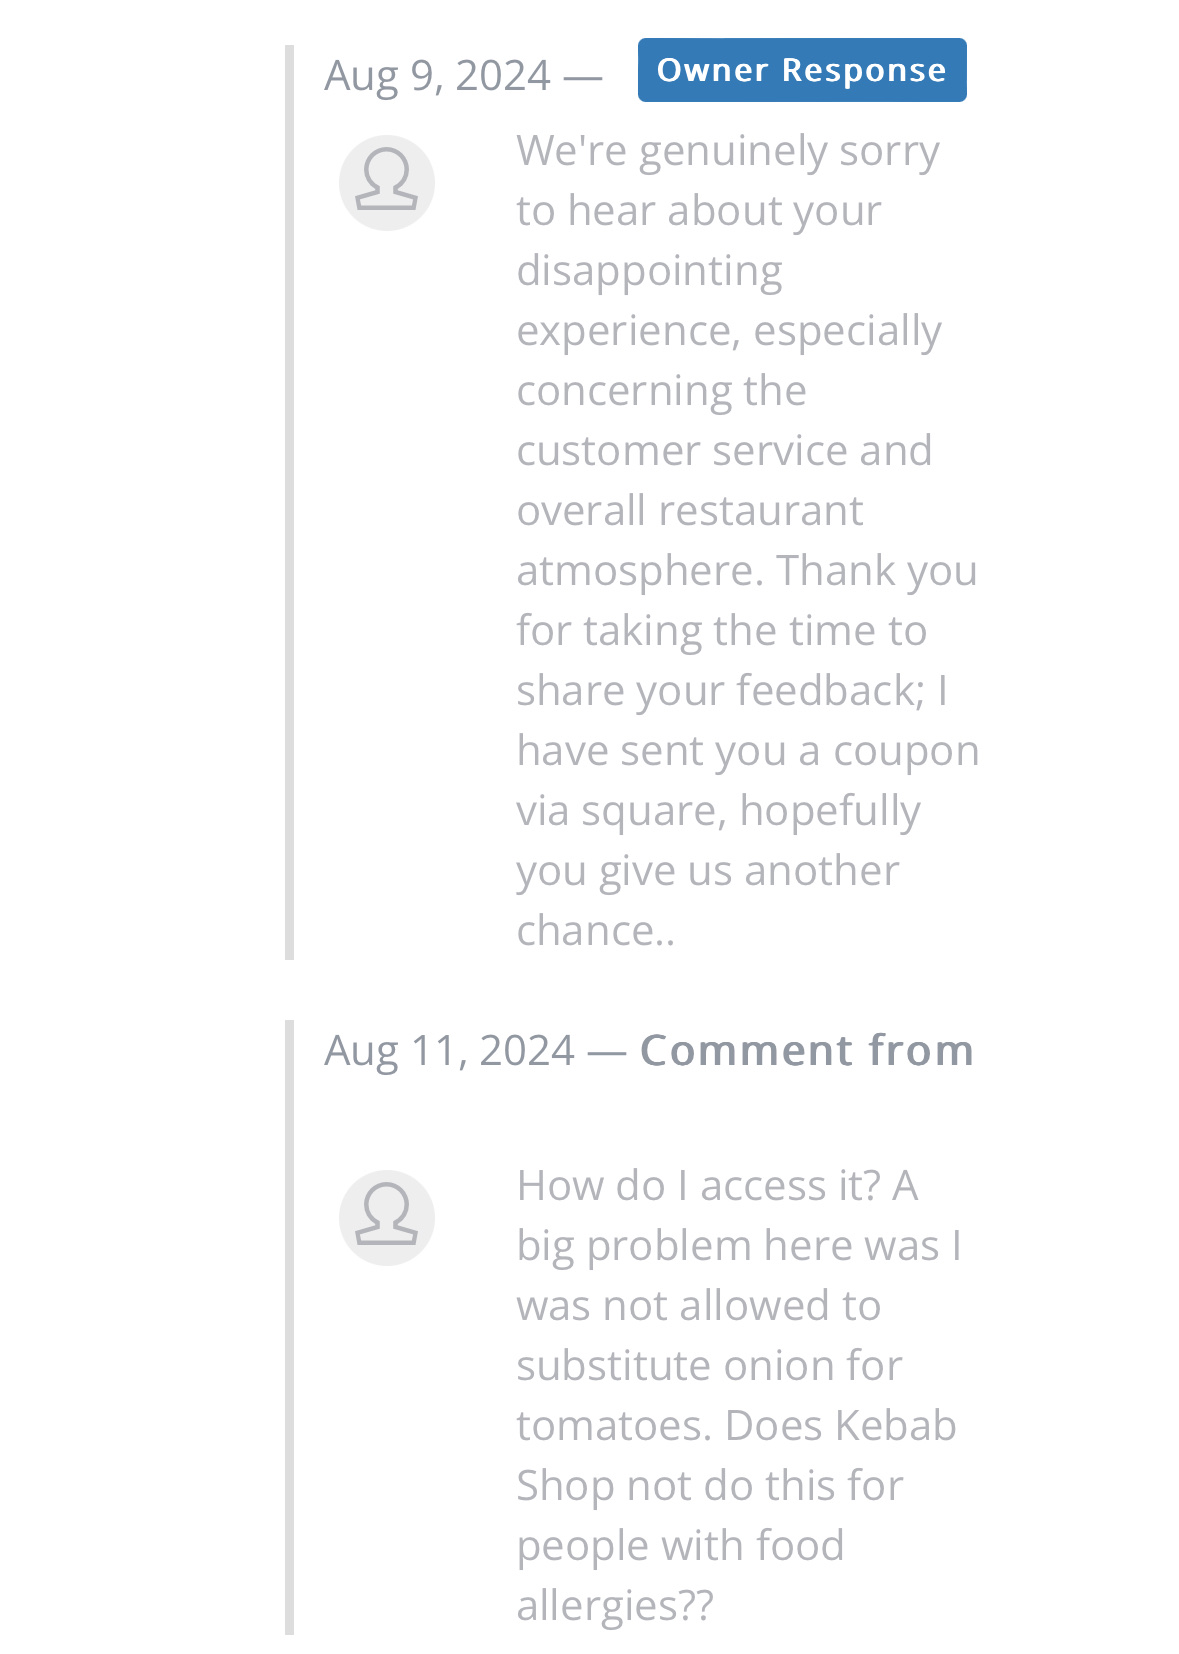Image resolution: width=1179 pixels, height=1654 pixels.
Task: Click the blue Owner Response badge
Action: [x=802, y=70]
